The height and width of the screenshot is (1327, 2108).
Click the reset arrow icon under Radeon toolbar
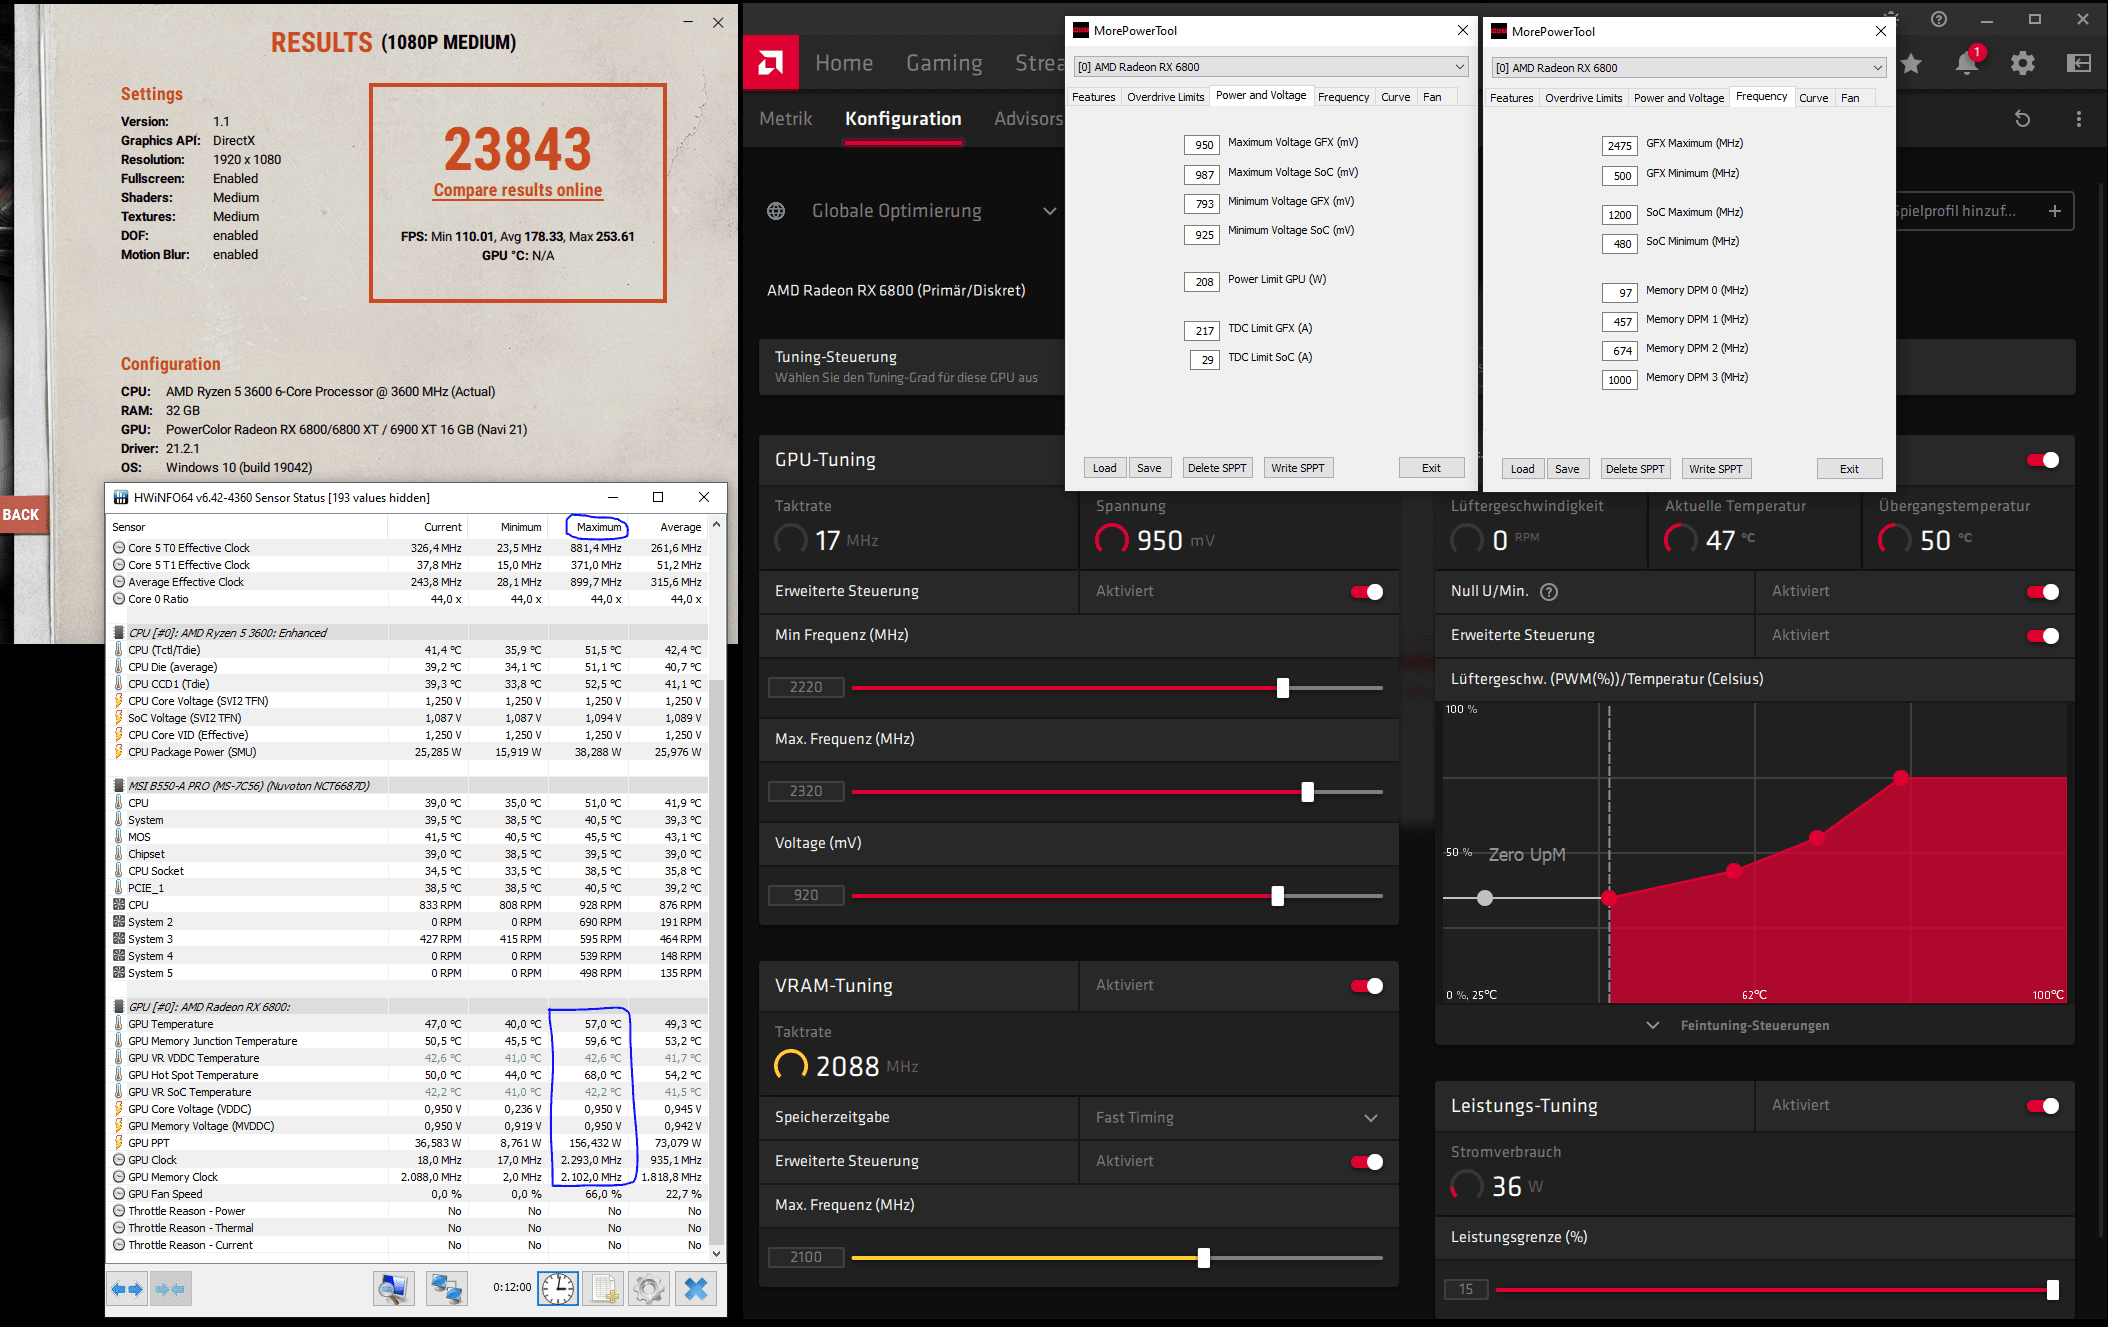point(2022,119)
